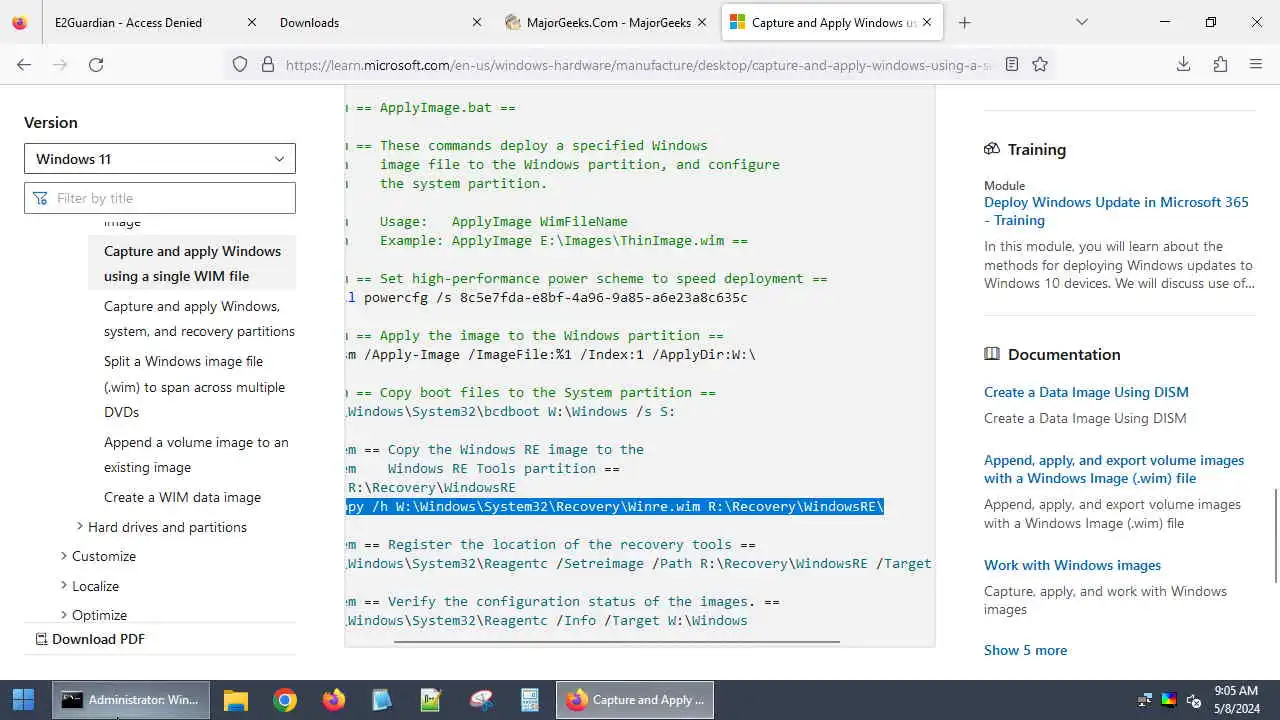Click the Reagentc /Info /Target line

[x=547, y=621]
